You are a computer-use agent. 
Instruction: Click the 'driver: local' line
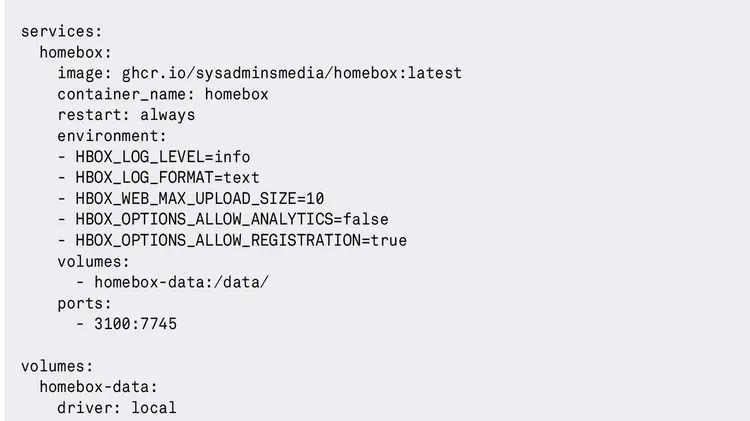(116, 408)
